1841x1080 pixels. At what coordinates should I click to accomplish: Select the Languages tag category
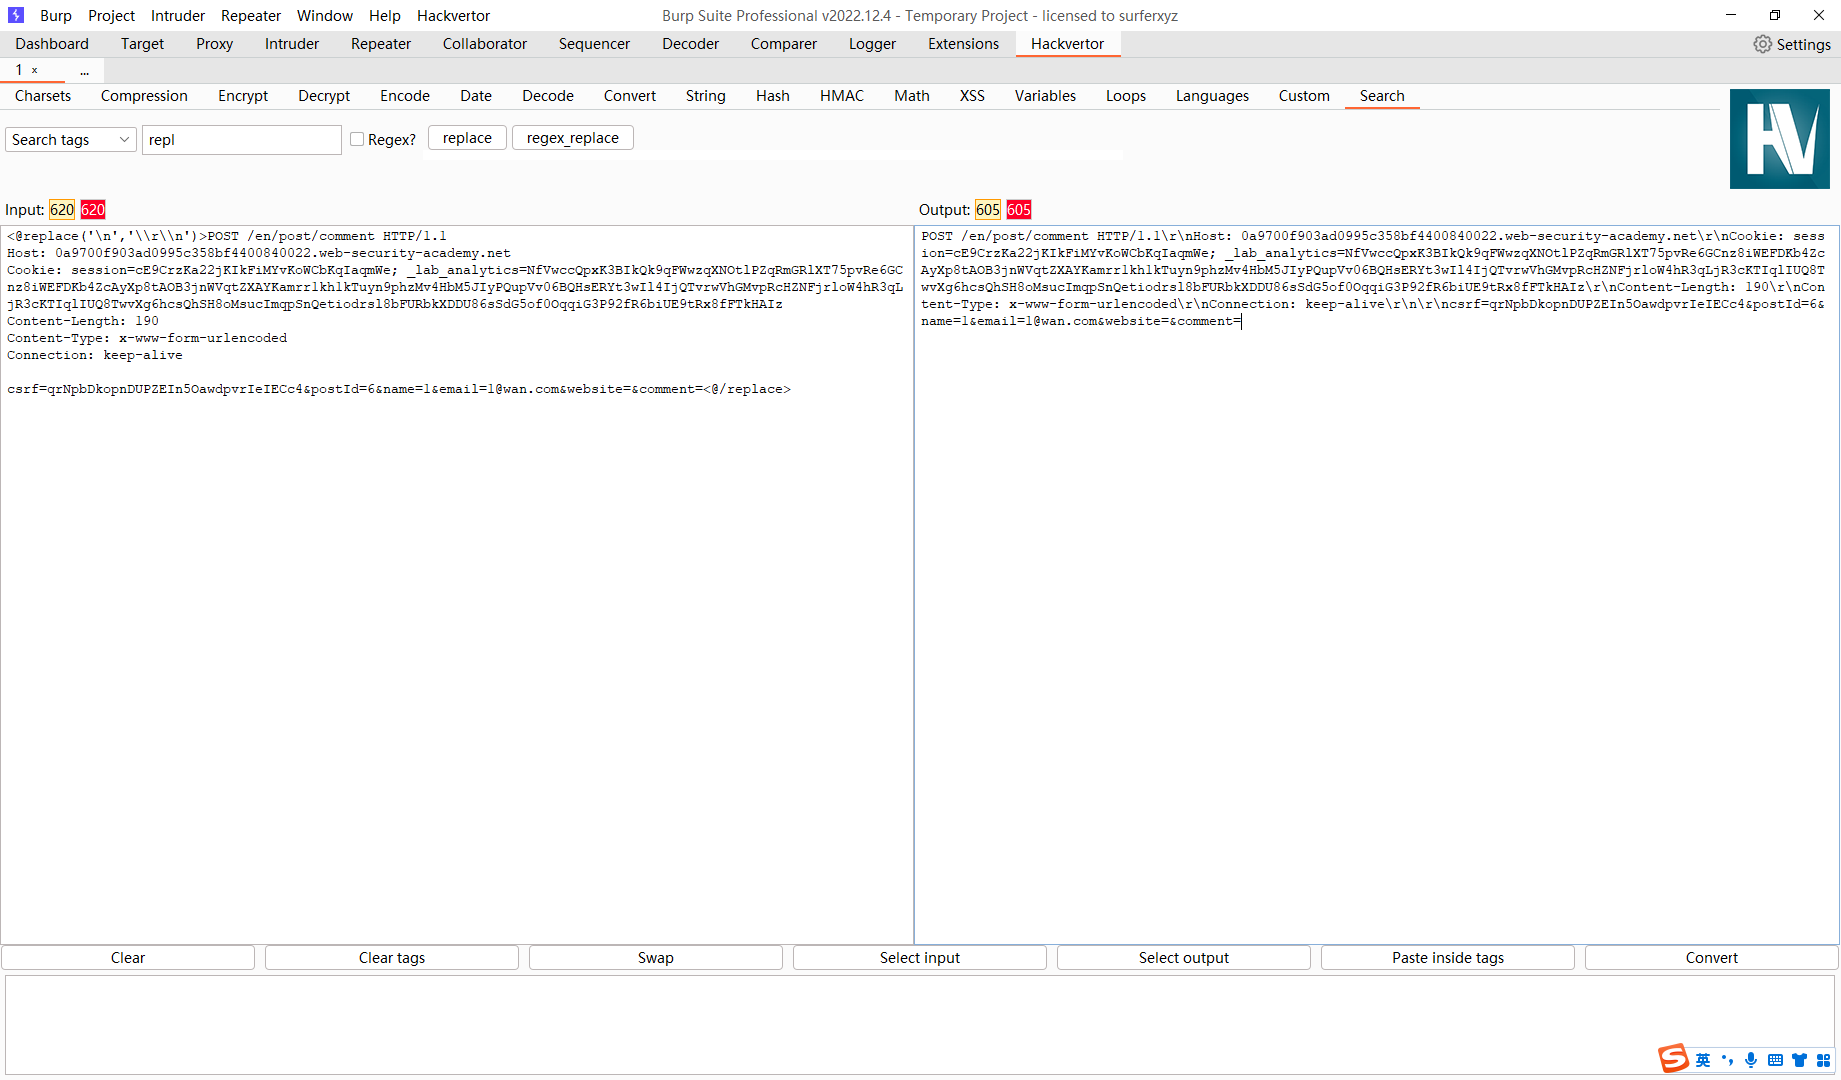click(x=1212, y=96)
